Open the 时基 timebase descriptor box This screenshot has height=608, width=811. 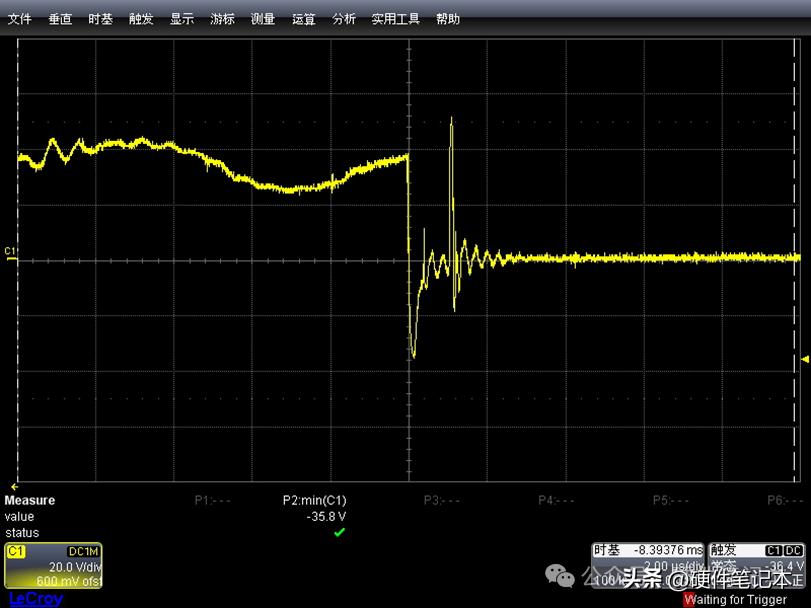[648, 566]
